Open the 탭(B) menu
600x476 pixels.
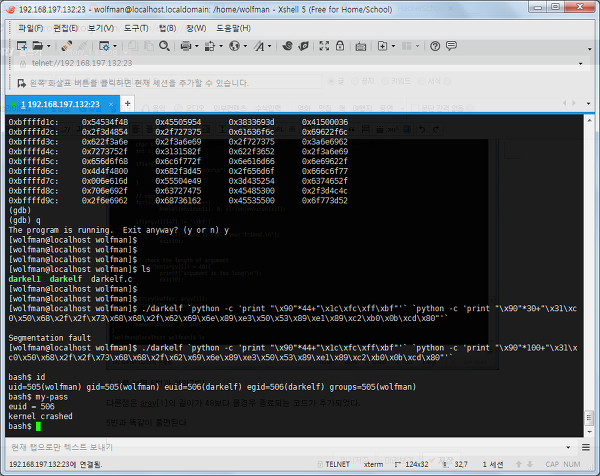[x=168, y=28]
